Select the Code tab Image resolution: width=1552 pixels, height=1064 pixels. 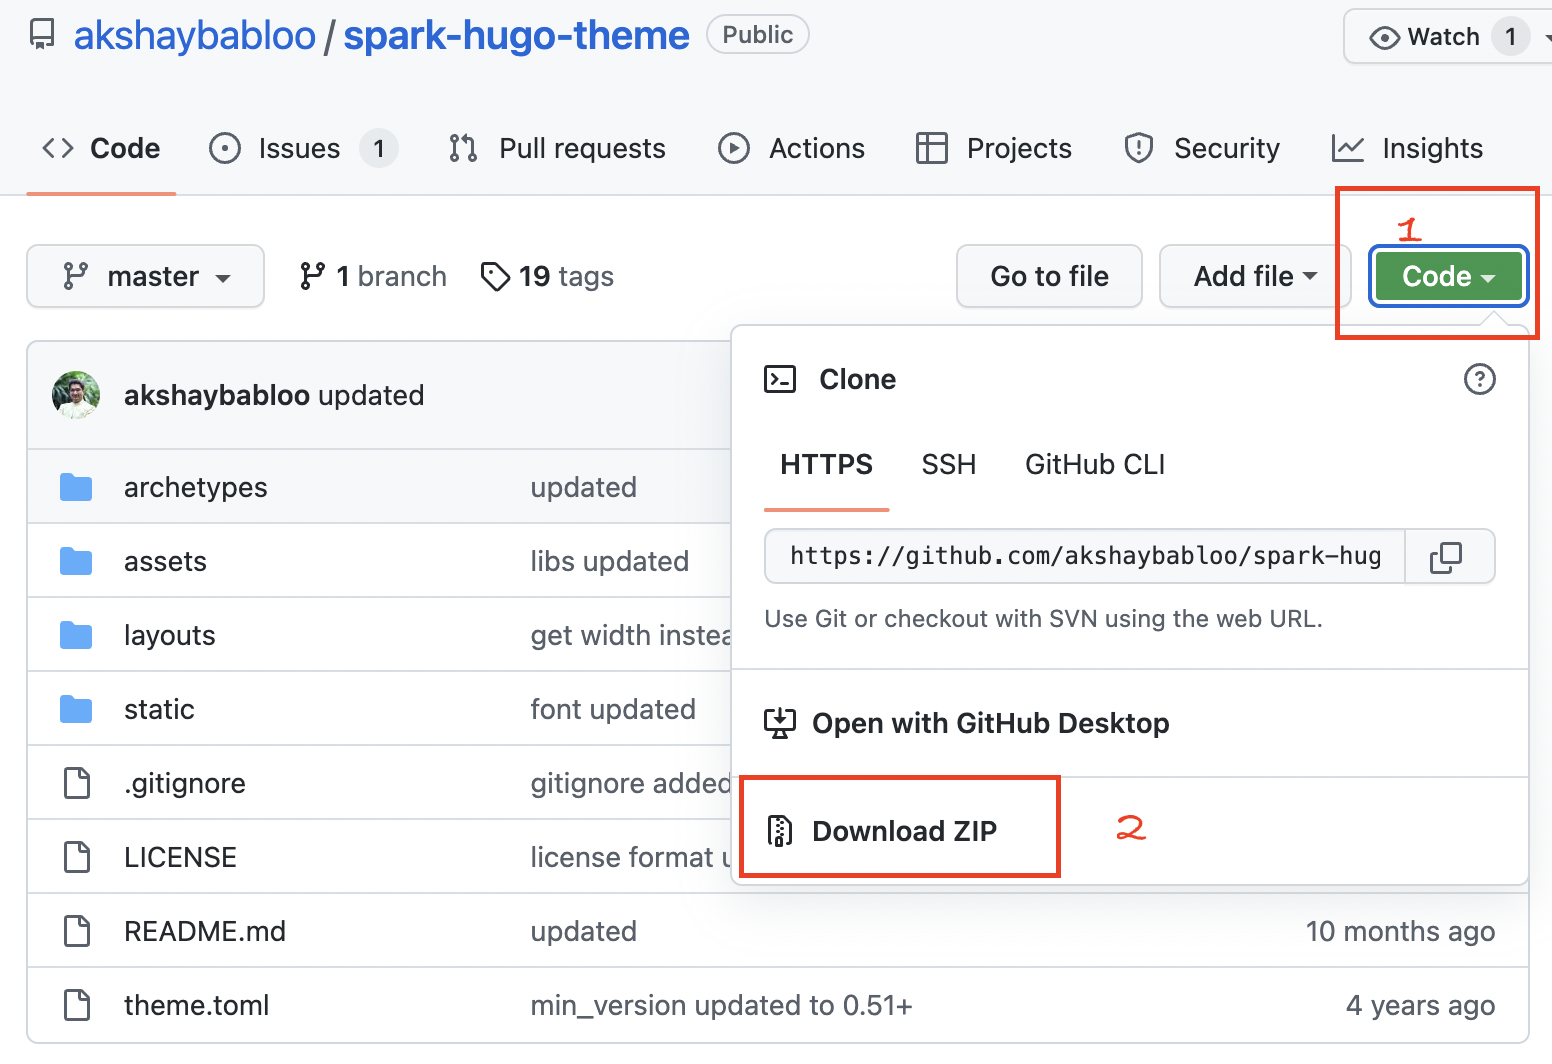(101, 148)
